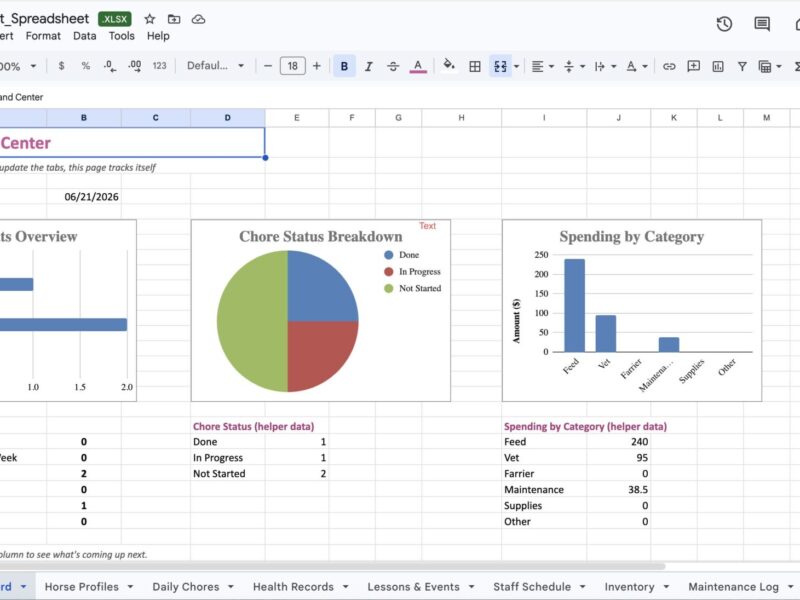800x600 pixels.
Task: Toggle italic formatting
Action: [368, 66]
